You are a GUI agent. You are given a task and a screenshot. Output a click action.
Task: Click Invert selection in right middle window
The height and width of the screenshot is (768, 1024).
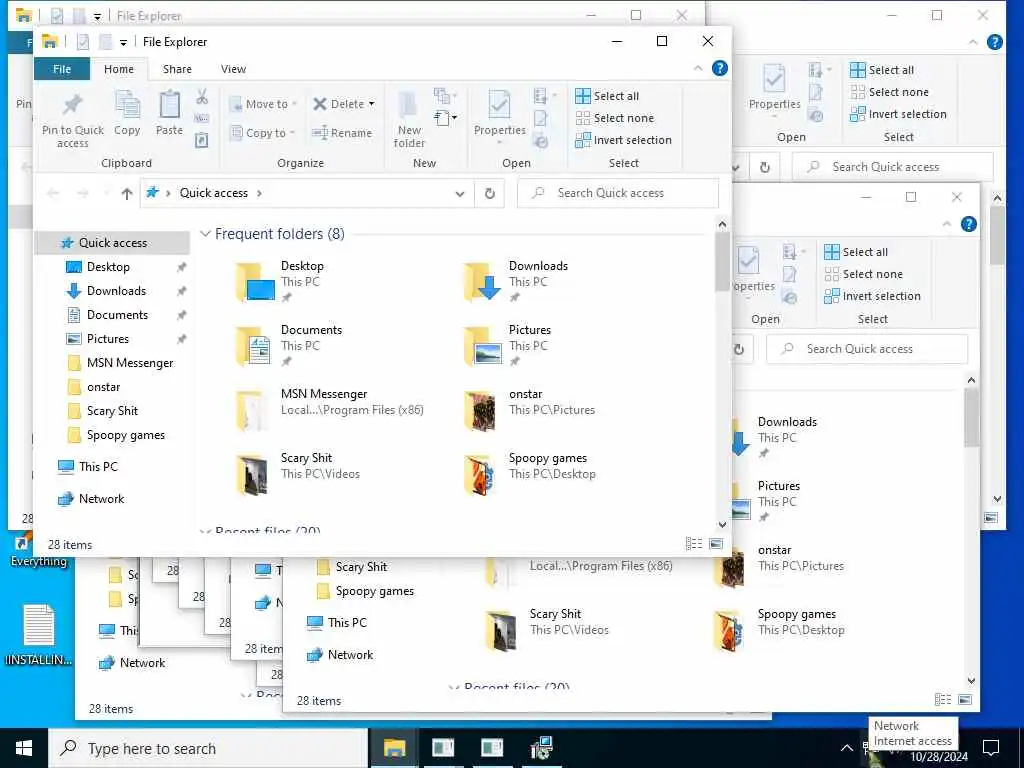point(872,296)
